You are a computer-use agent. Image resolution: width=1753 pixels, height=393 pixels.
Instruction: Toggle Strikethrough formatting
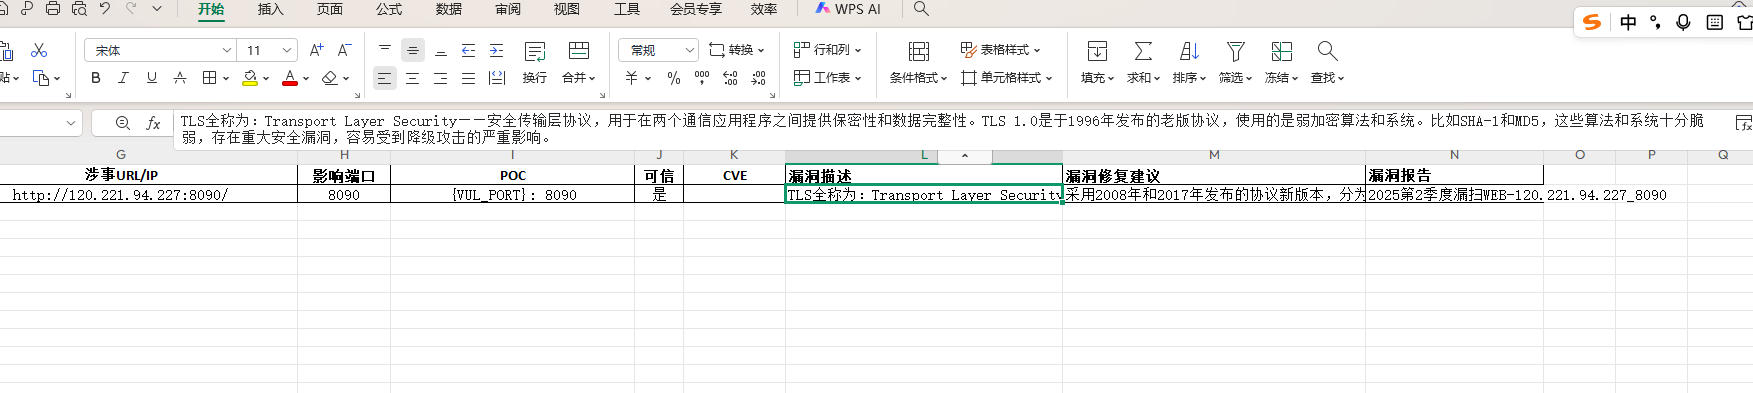coord(180,78)
